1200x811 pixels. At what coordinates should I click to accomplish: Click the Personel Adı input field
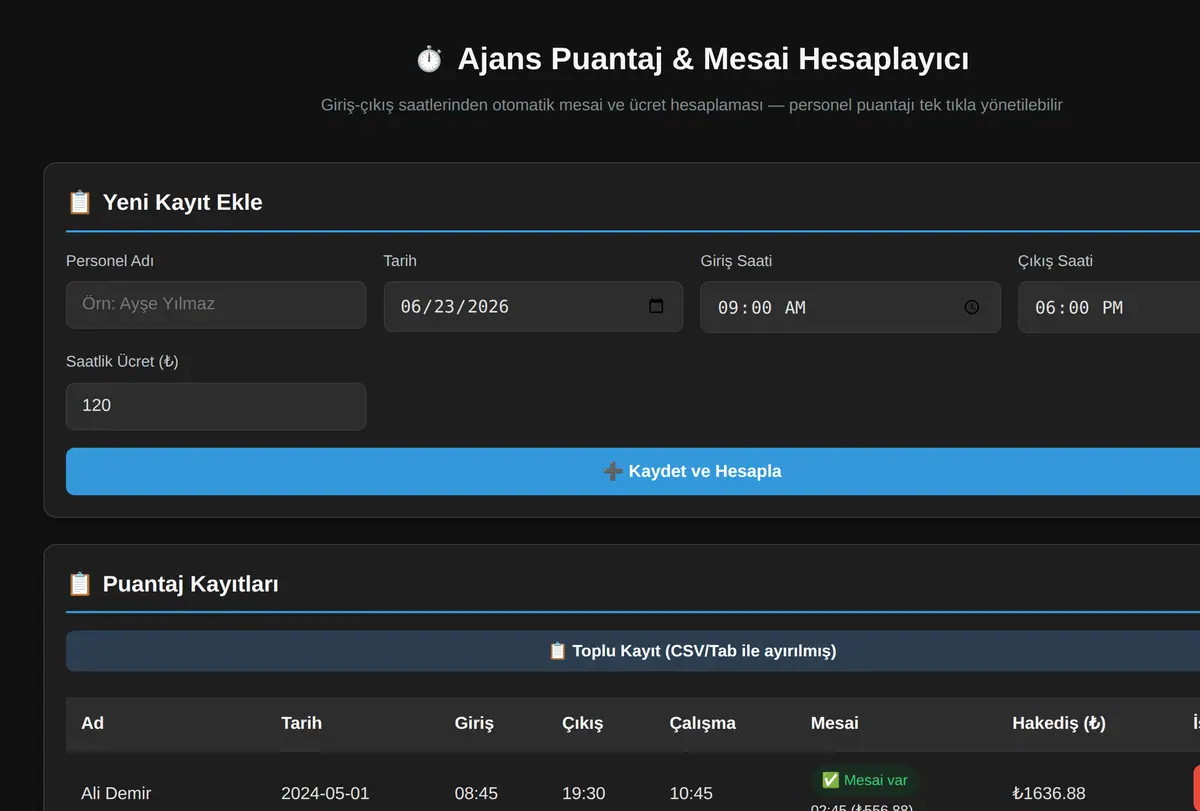pyautogui.click(x=216, y=304)
